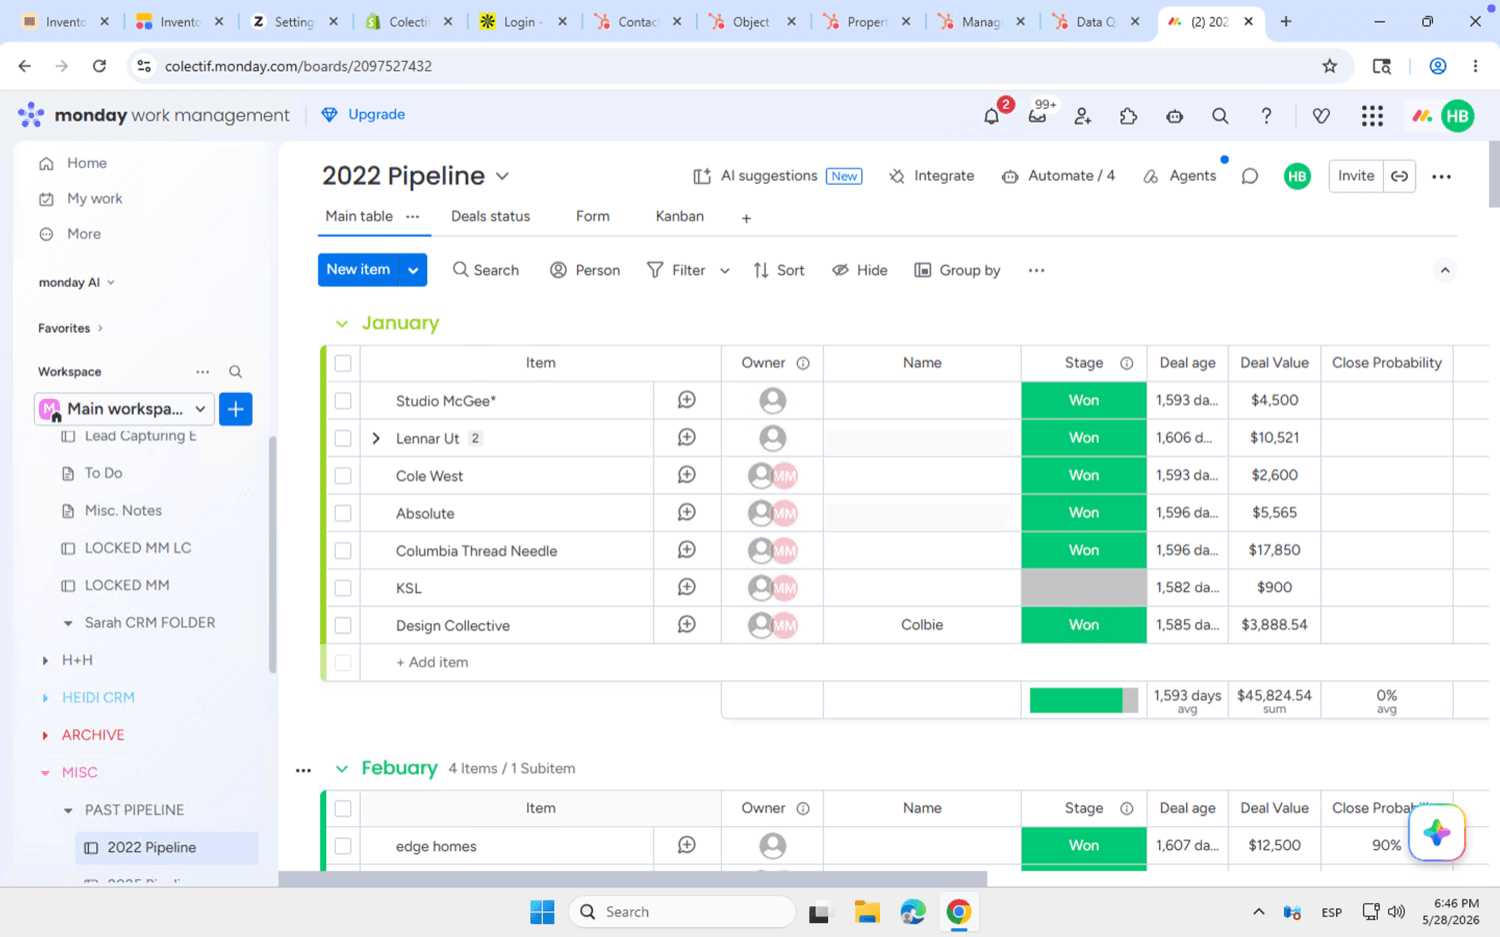Collapse the board header with chevron up
This screenshot has width=1500, height=937.
tap(1445, 270)
